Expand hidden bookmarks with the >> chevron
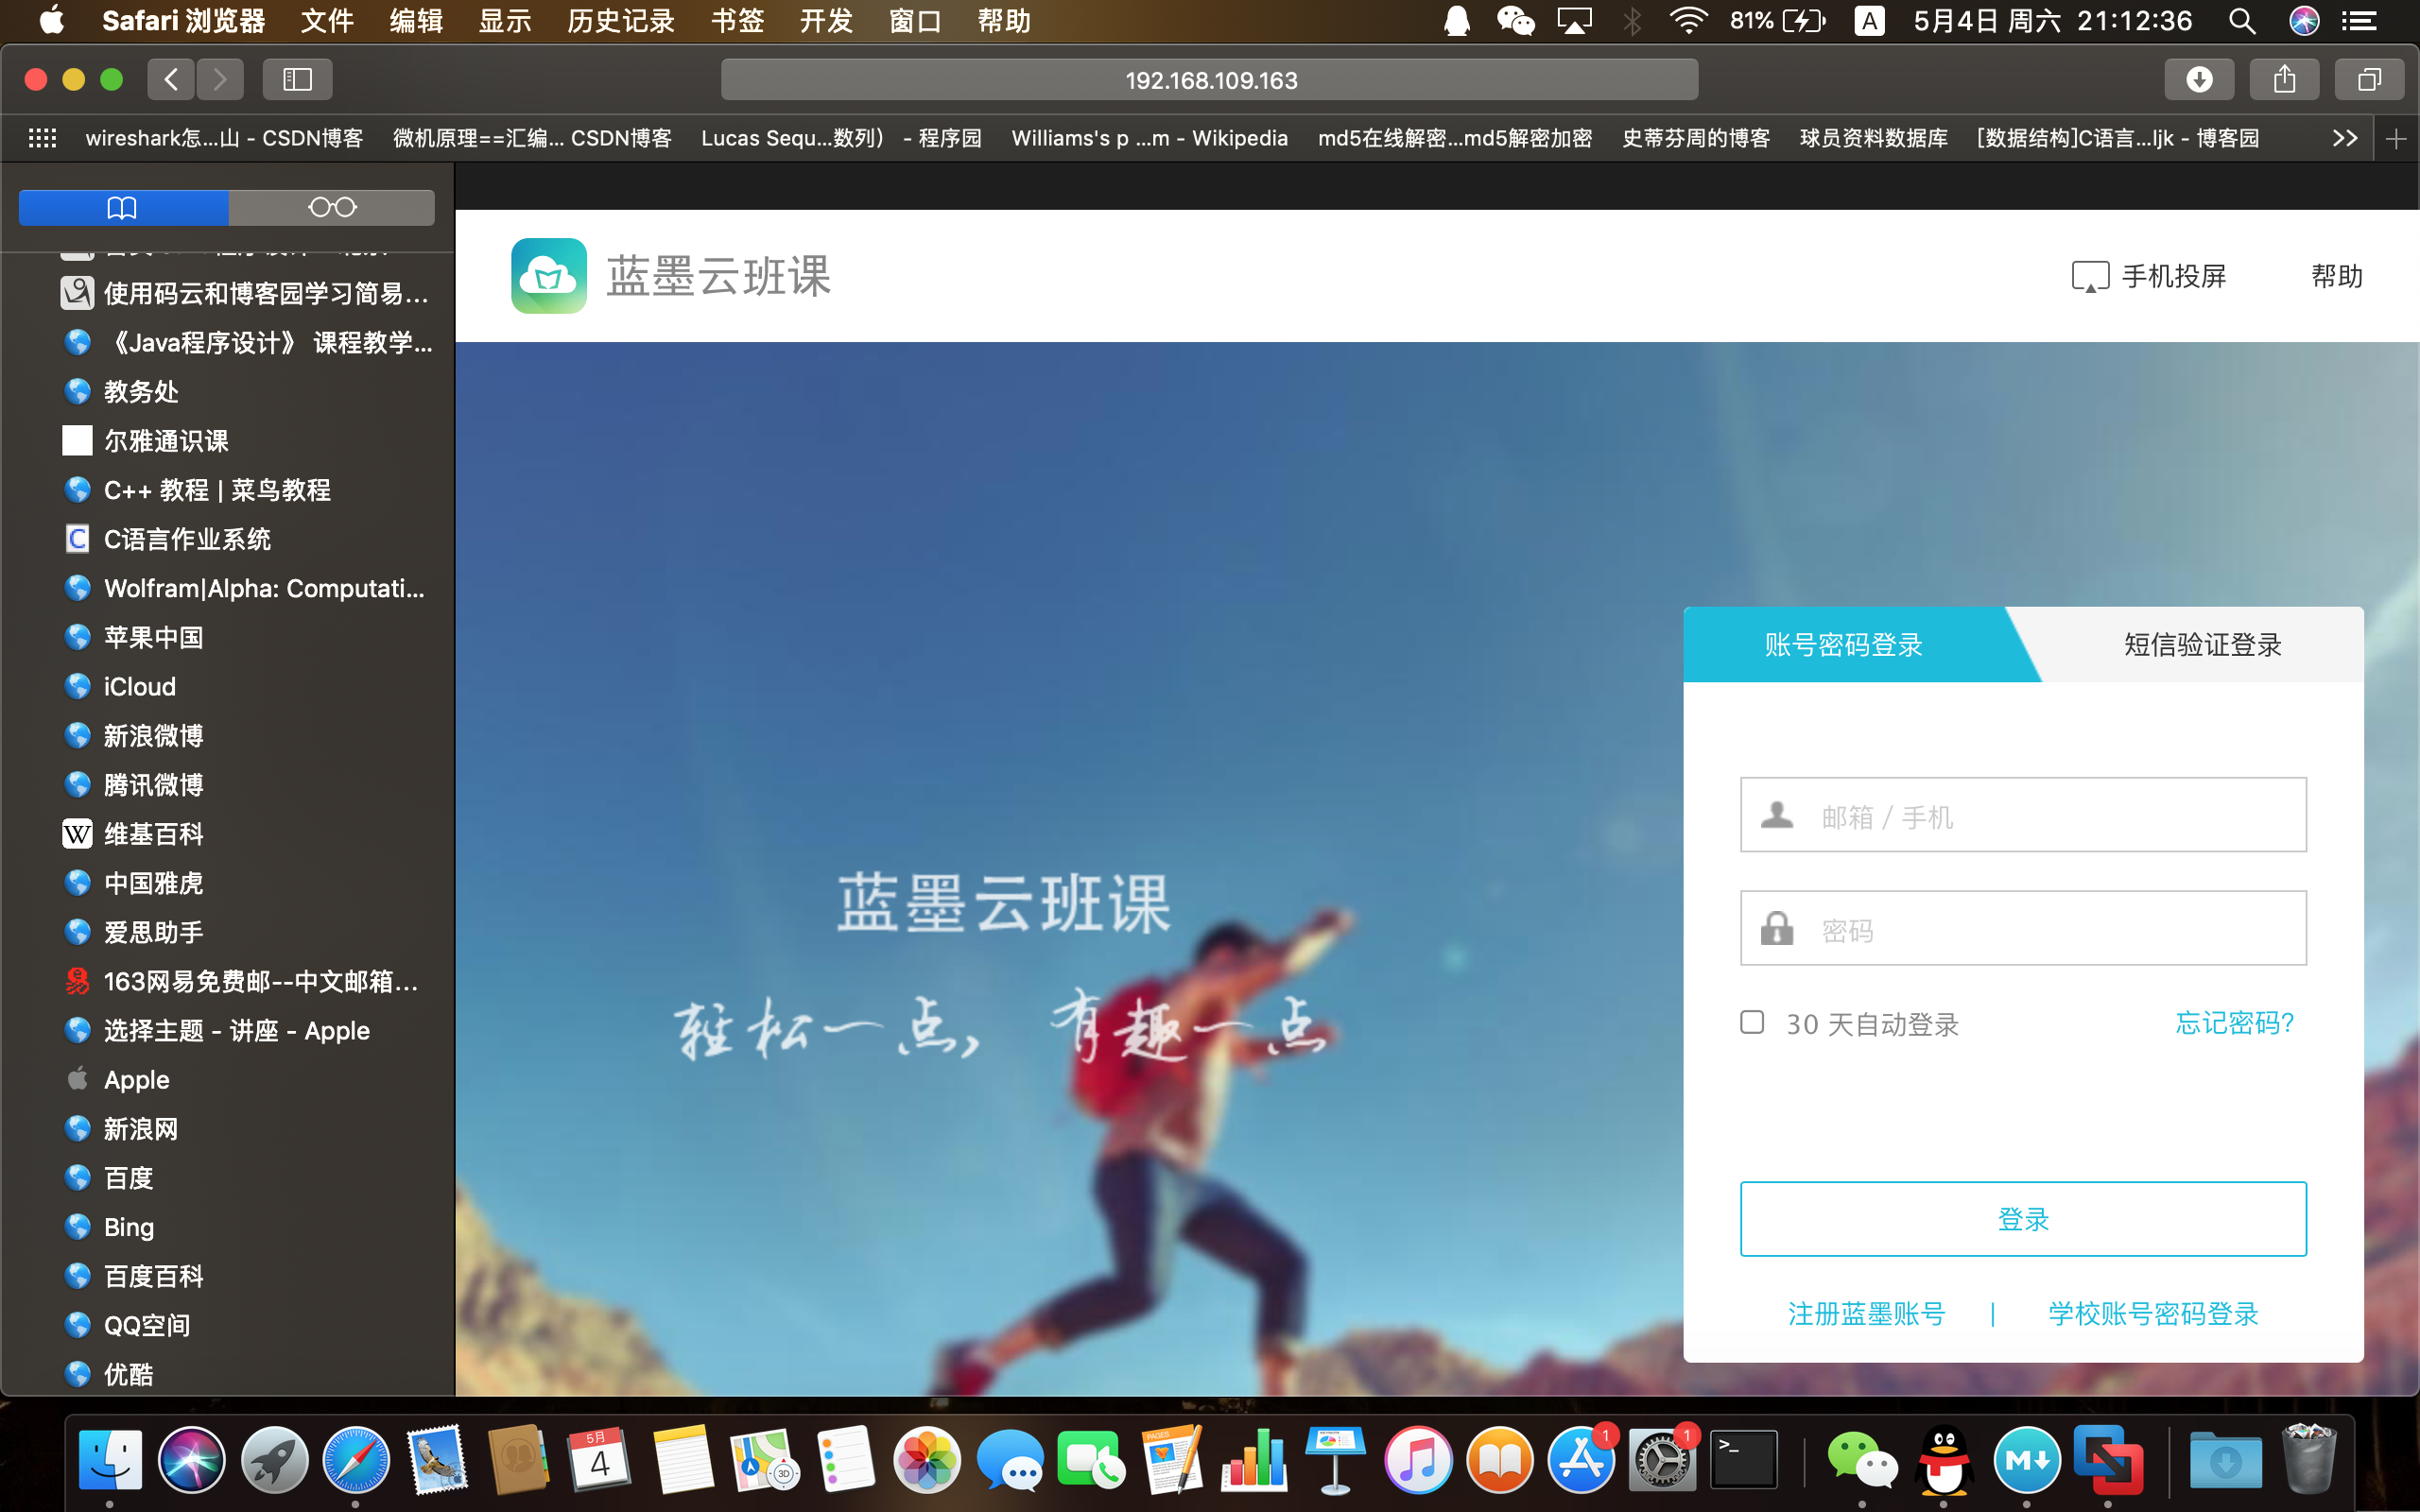Image resolution: width=2420 pixels, height=1512 pixels. 2345,138
